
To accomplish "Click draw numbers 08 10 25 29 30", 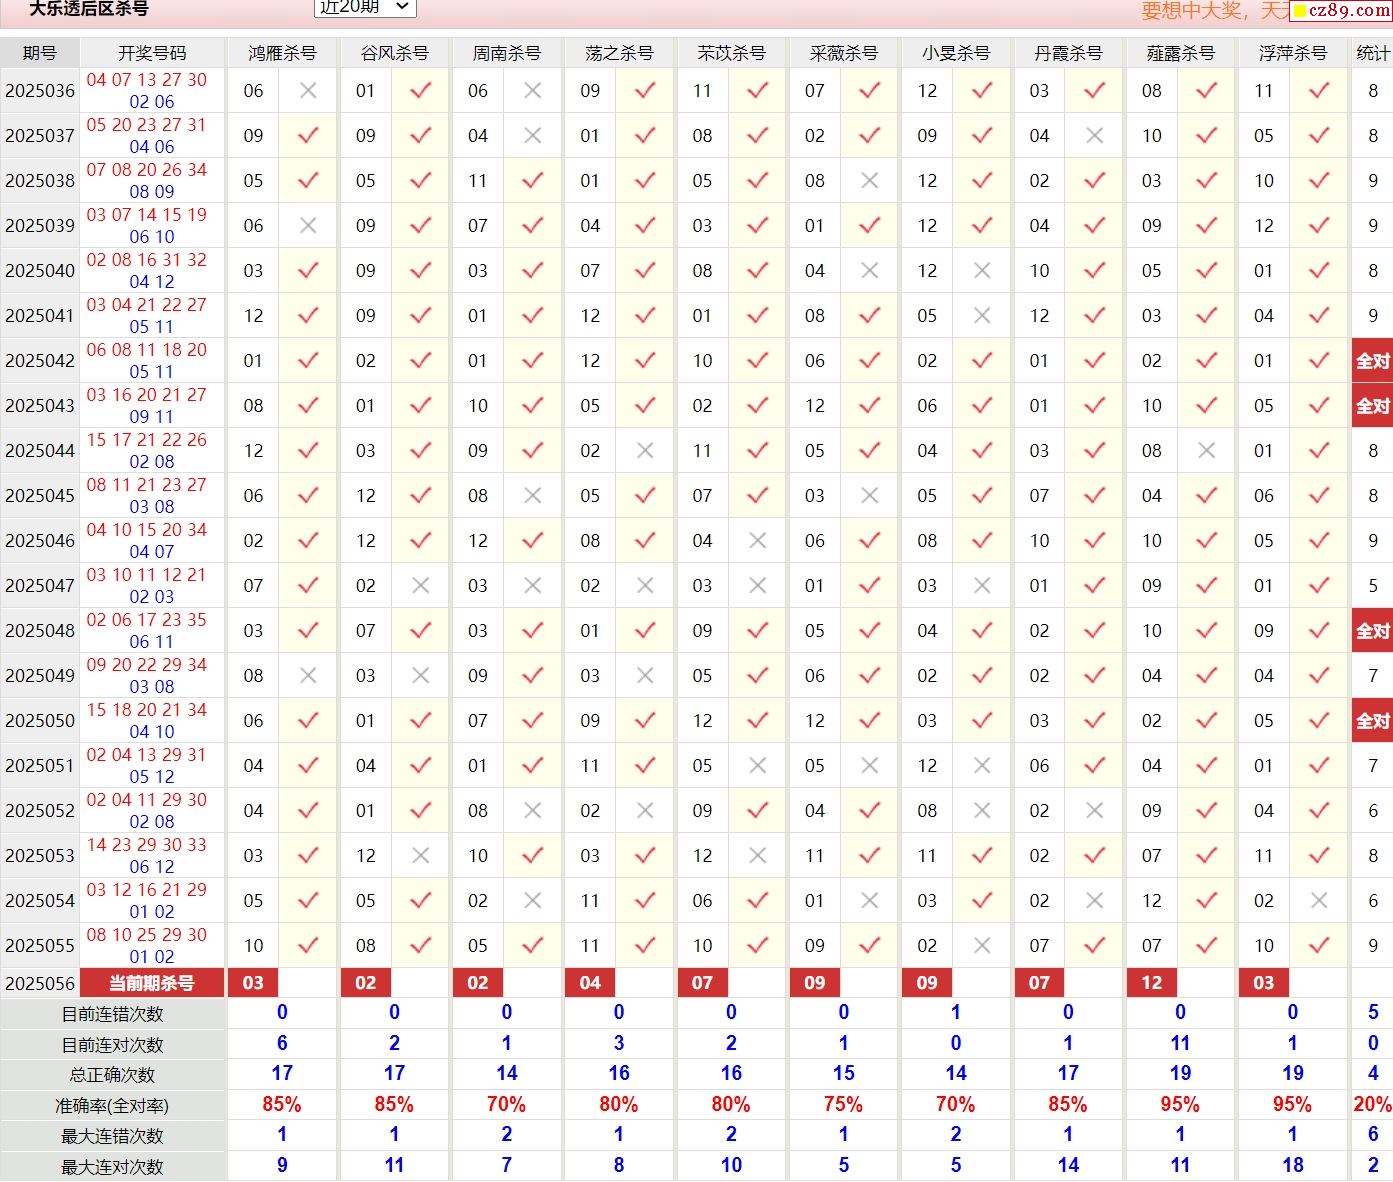I will (146, 935).
